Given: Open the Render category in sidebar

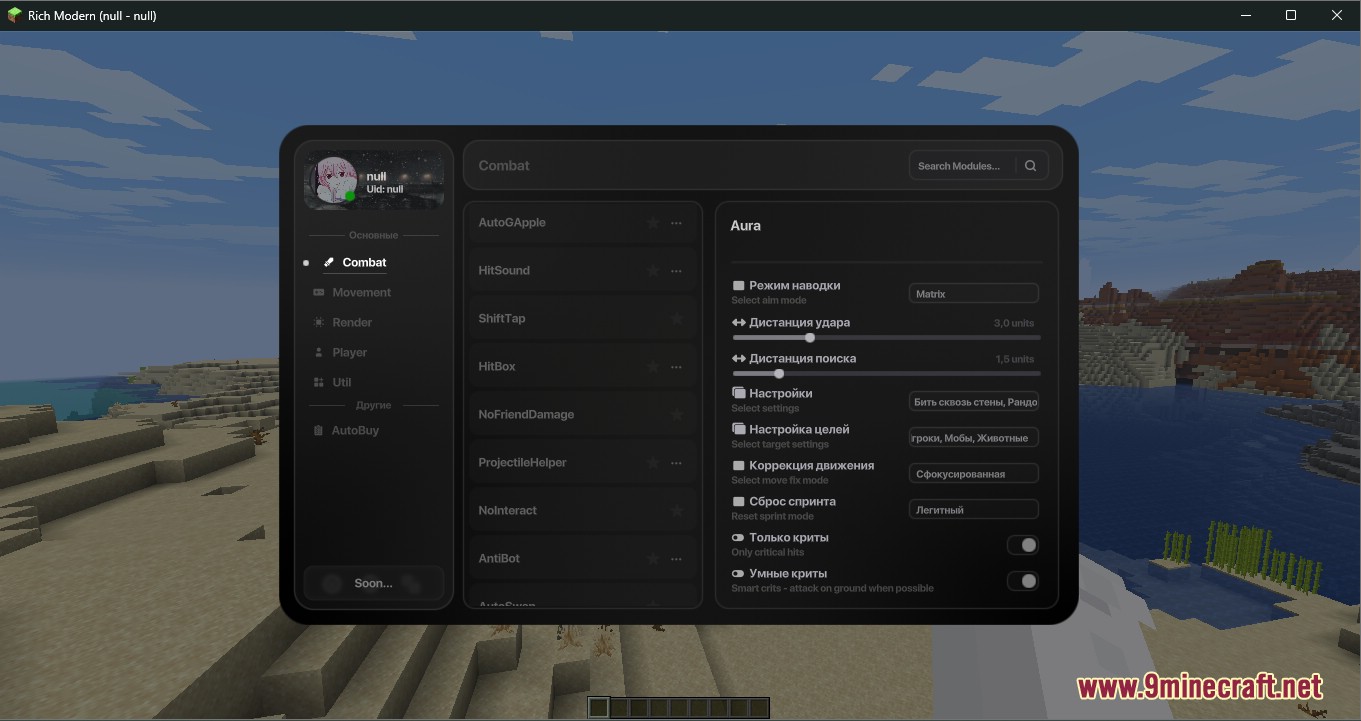Looking at the screenshot, I should [x=352, y=323].
